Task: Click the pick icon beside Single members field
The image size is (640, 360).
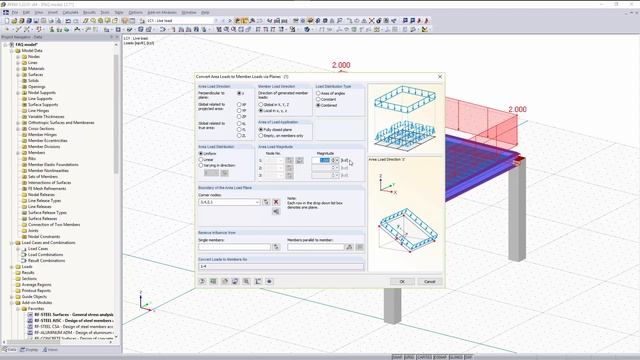Action: [x=276, y=247]
